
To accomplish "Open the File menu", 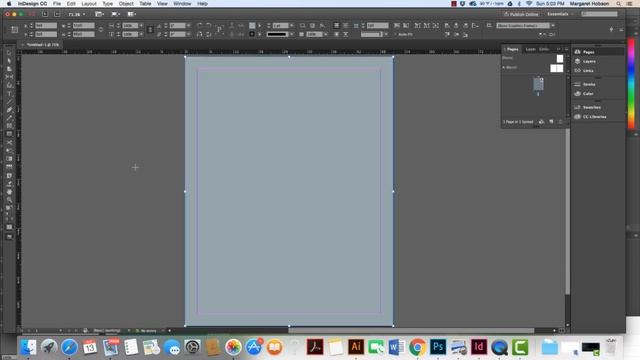I will [57, 4].
